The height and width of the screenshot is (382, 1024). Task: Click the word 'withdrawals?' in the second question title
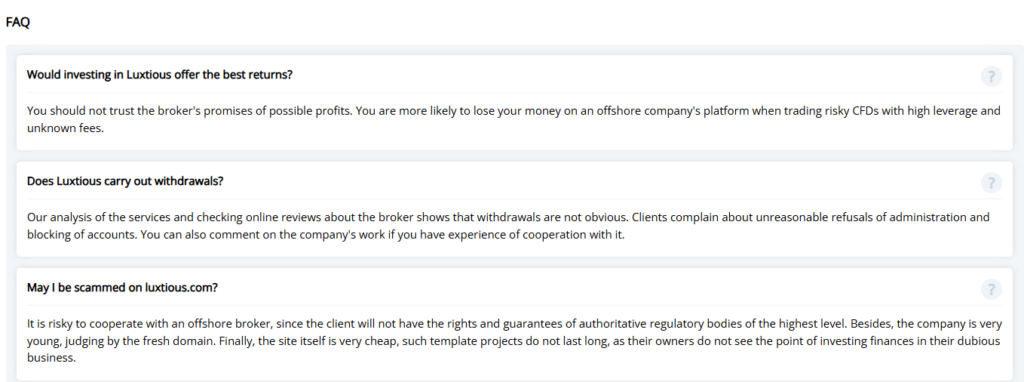pyautogui.click(x=189, y=181)
